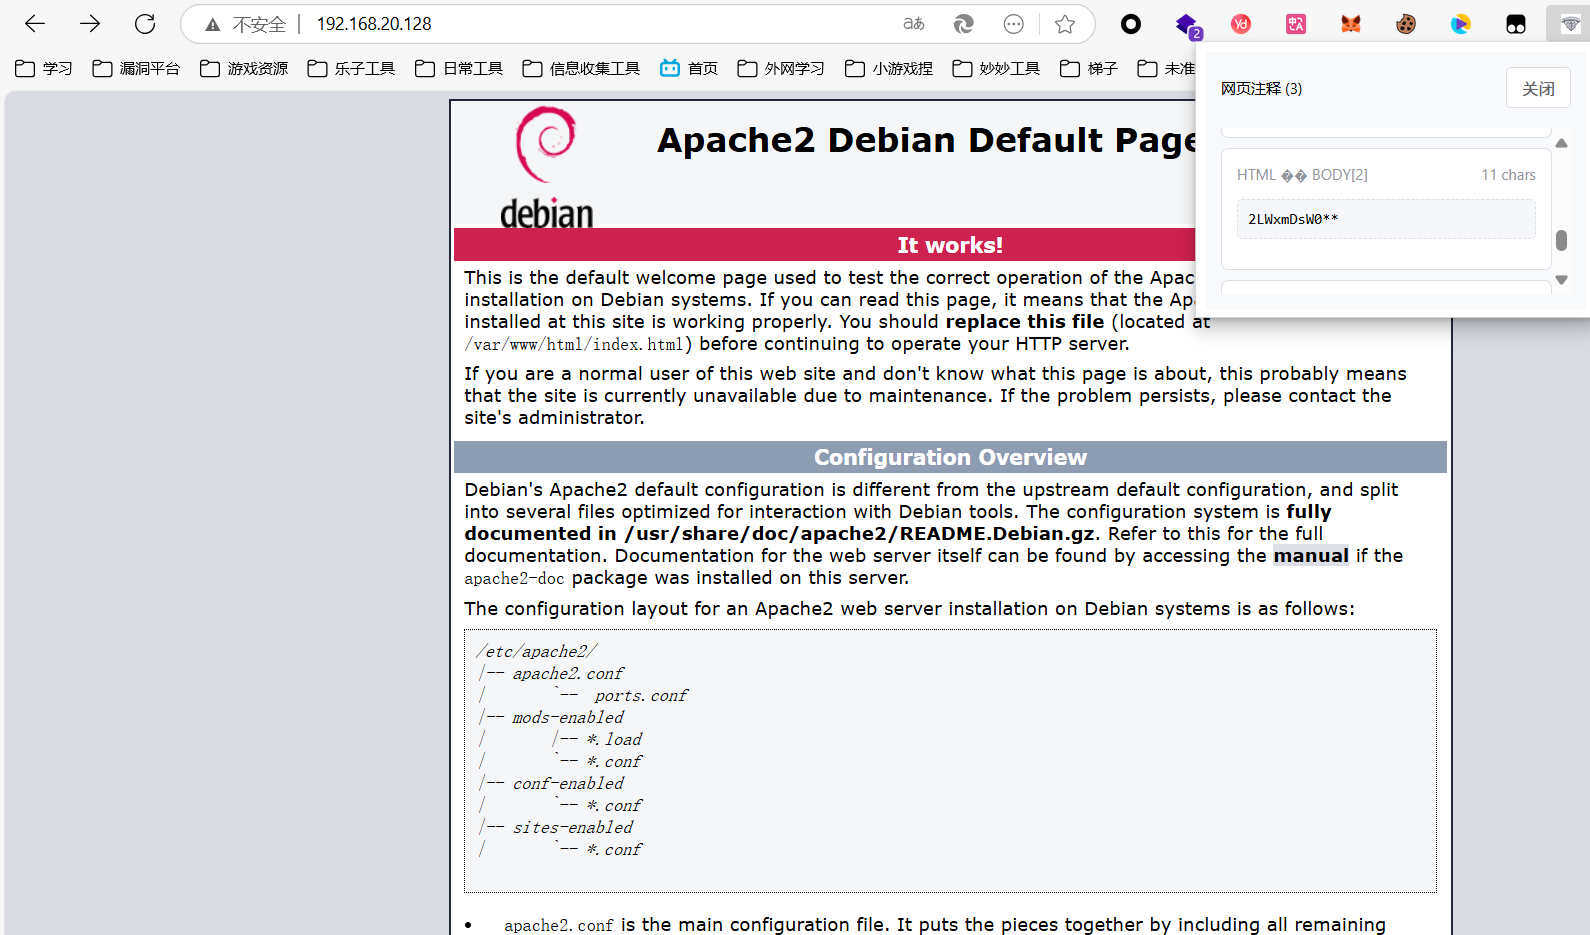The image size is (1590, 935).
Task: Click the conf-enabled line in config tree
Action: pyautogui.click(x=568, y=784)
